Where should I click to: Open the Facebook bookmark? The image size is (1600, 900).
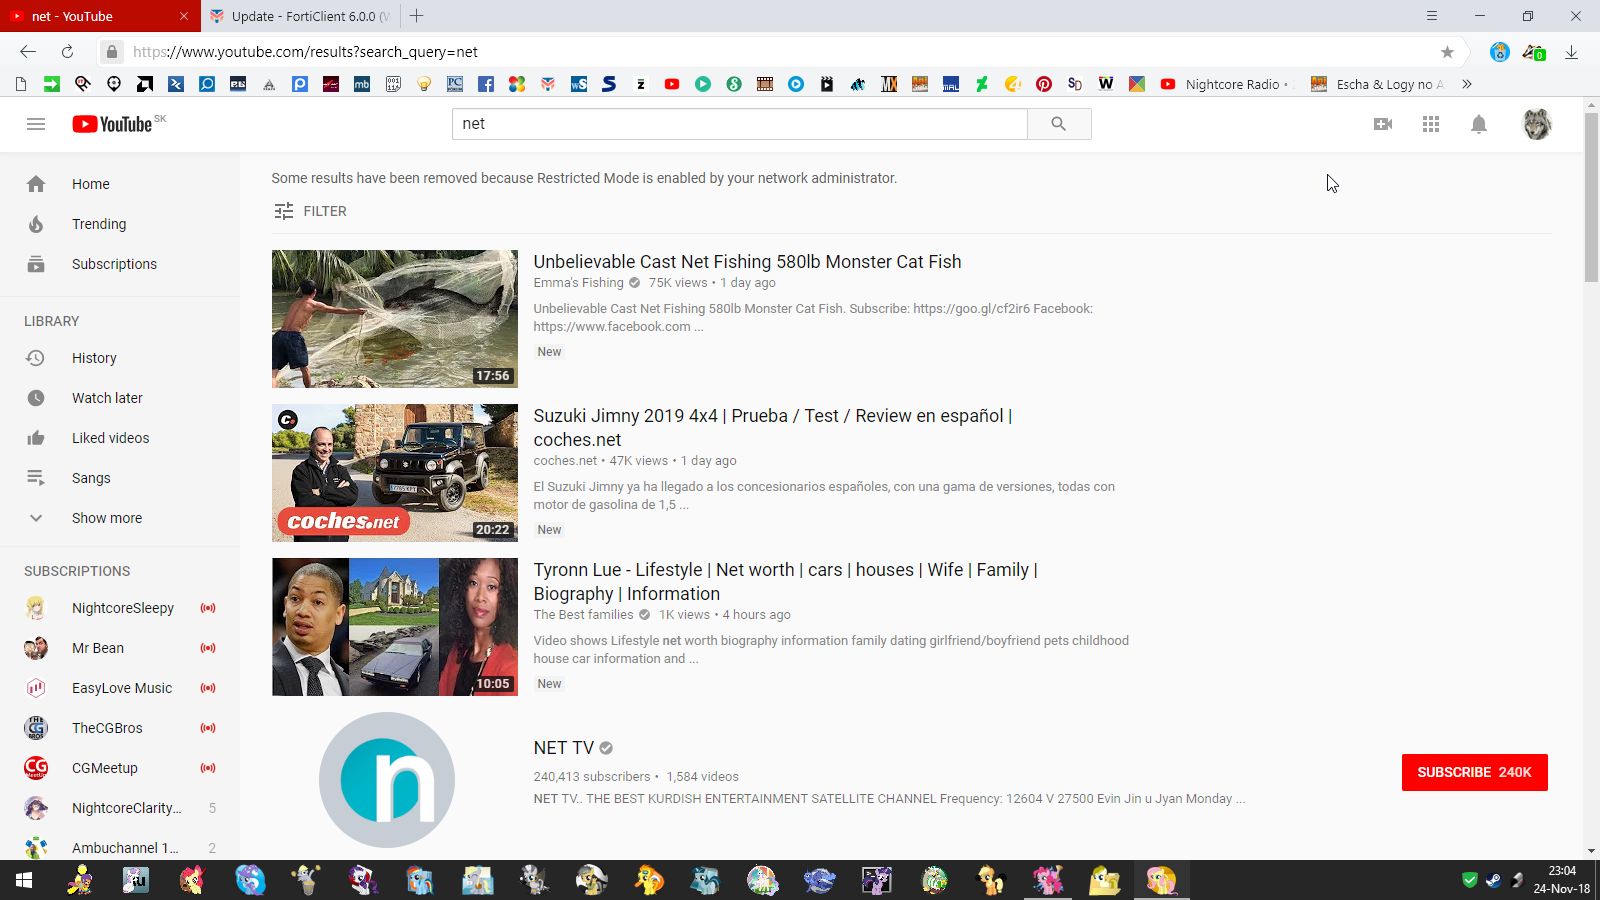coord(486,84)
